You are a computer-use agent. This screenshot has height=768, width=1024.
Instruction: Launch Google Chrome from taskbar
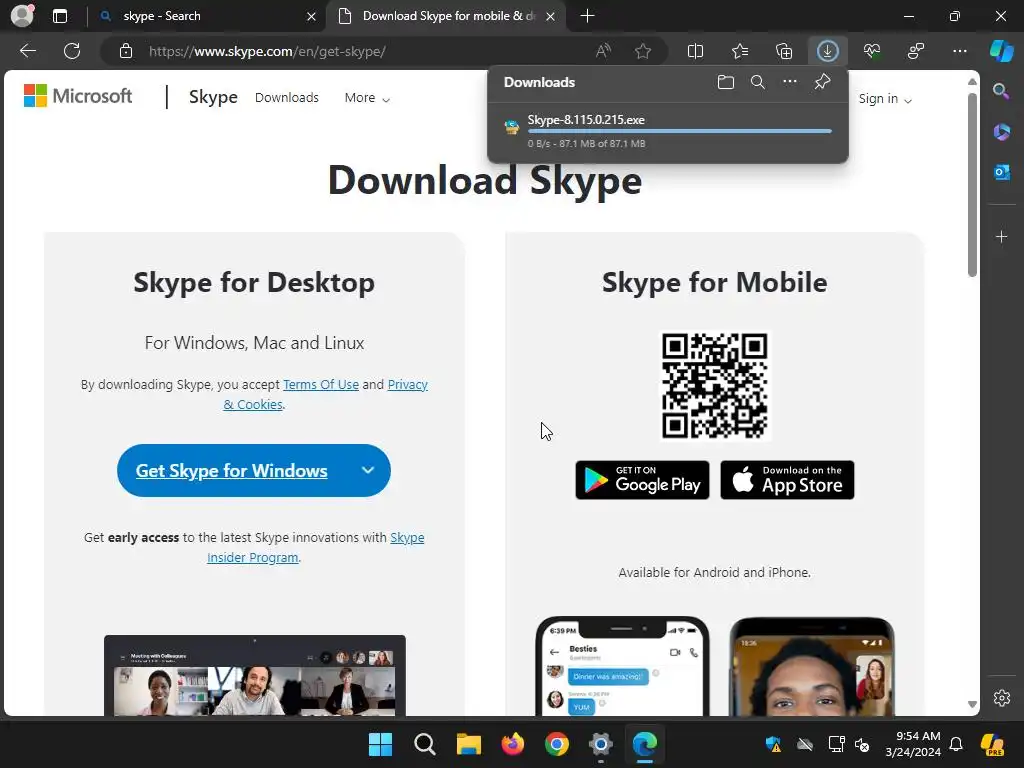pos(557,744)
